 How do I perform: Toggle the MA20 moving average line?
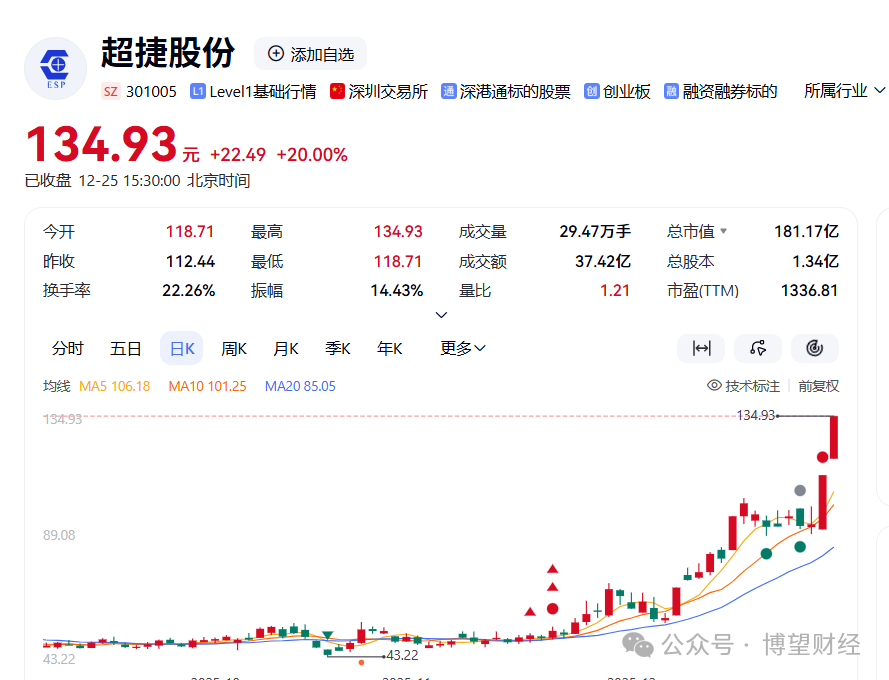(300, 386)
